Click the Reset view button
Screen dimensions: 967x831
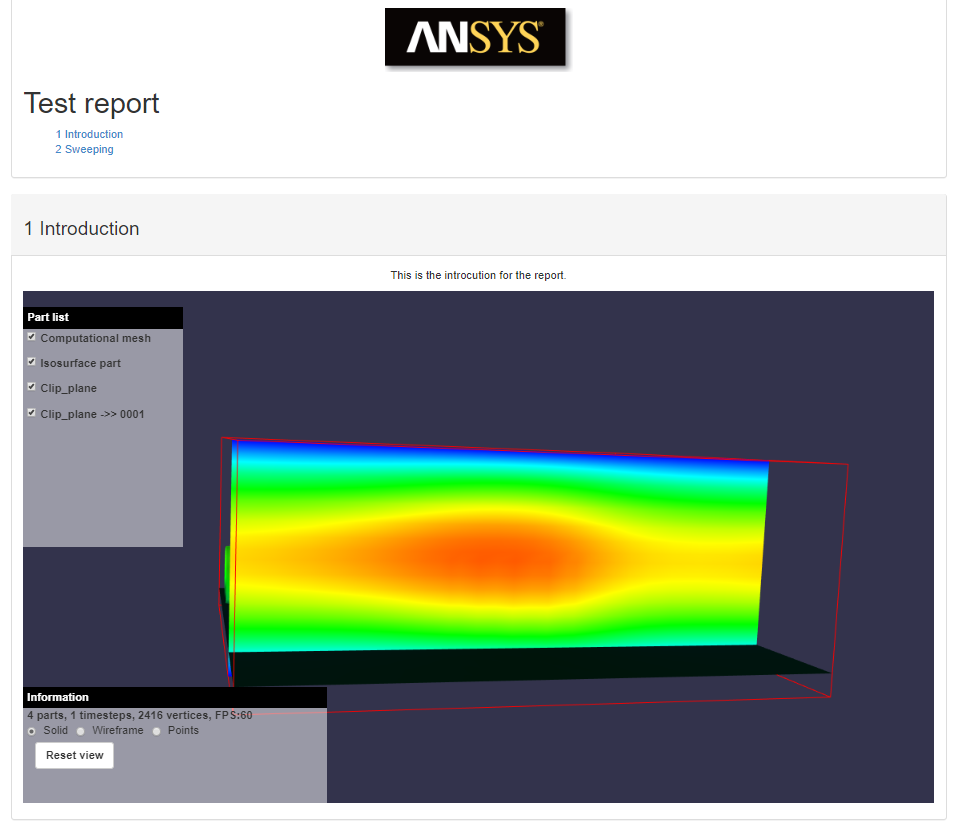point(75,755)
